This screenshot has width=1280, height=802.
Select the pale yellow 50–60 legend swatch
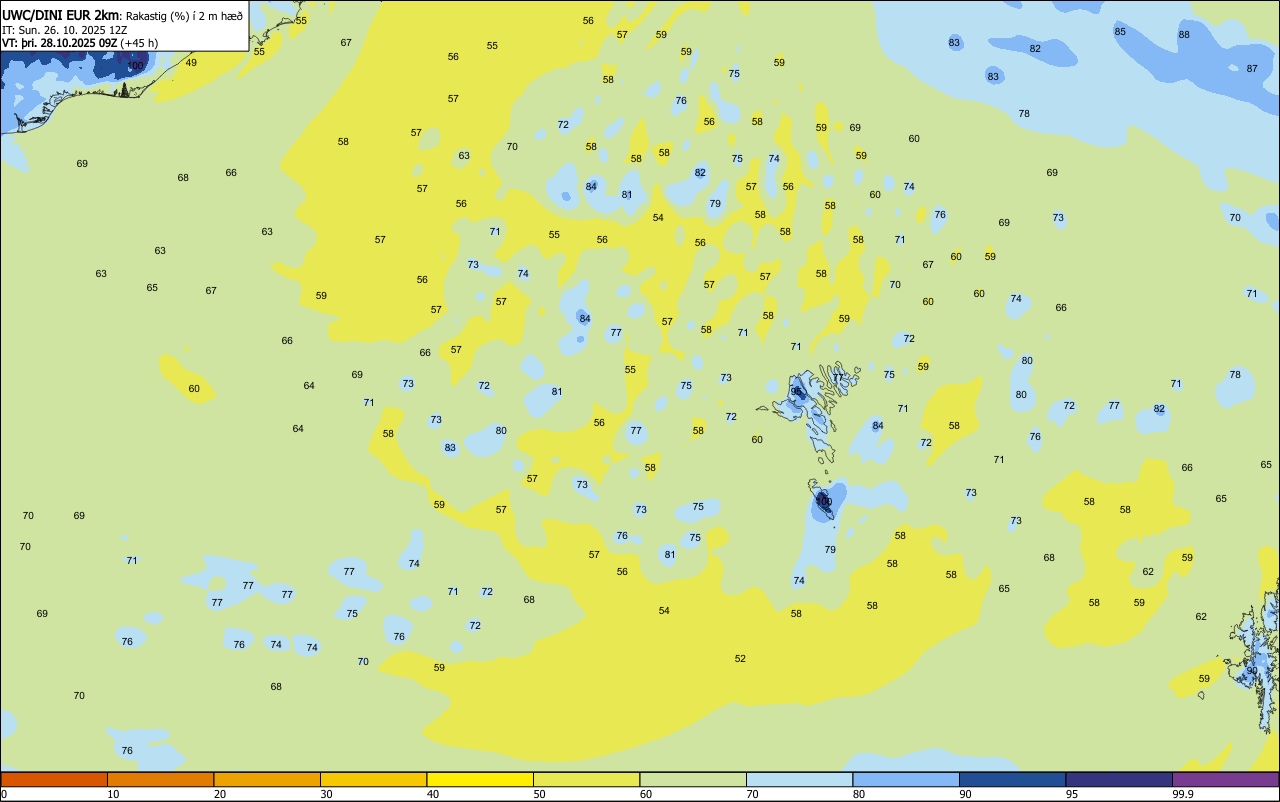(x=586, y=779)
